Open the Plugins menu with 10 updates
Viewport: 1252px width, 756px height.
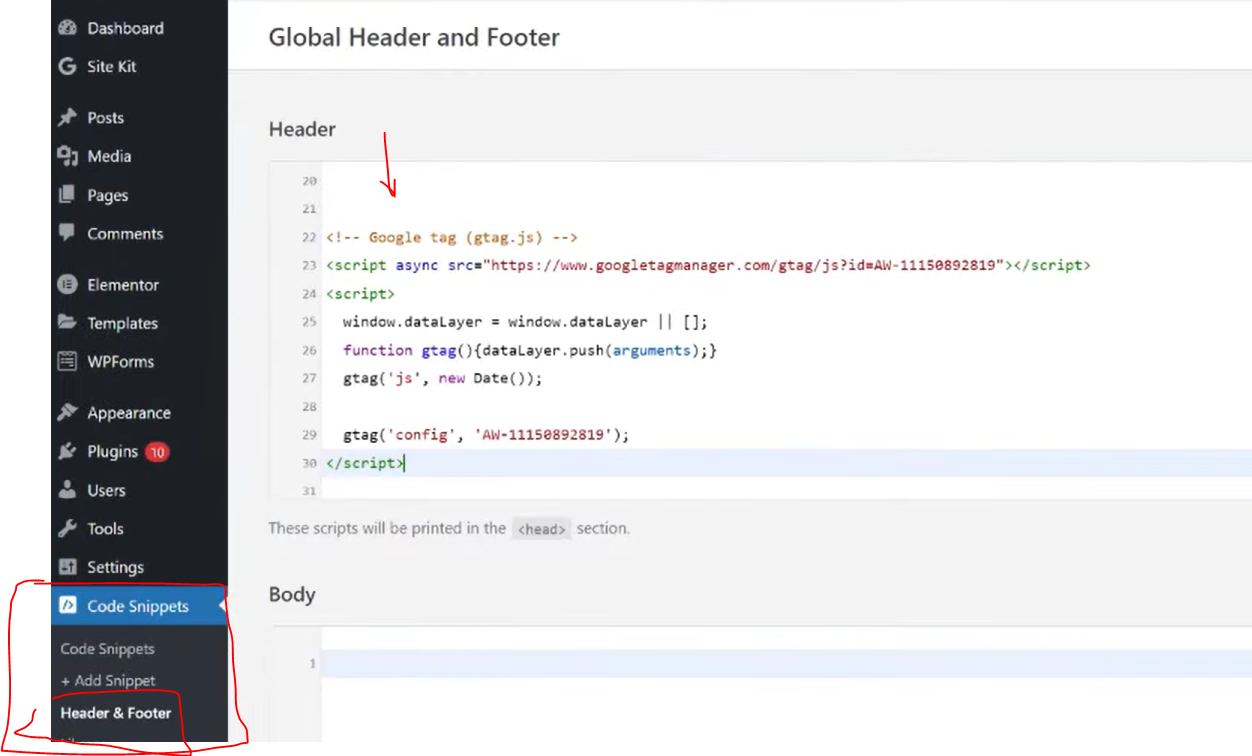(x=112, y=452)
